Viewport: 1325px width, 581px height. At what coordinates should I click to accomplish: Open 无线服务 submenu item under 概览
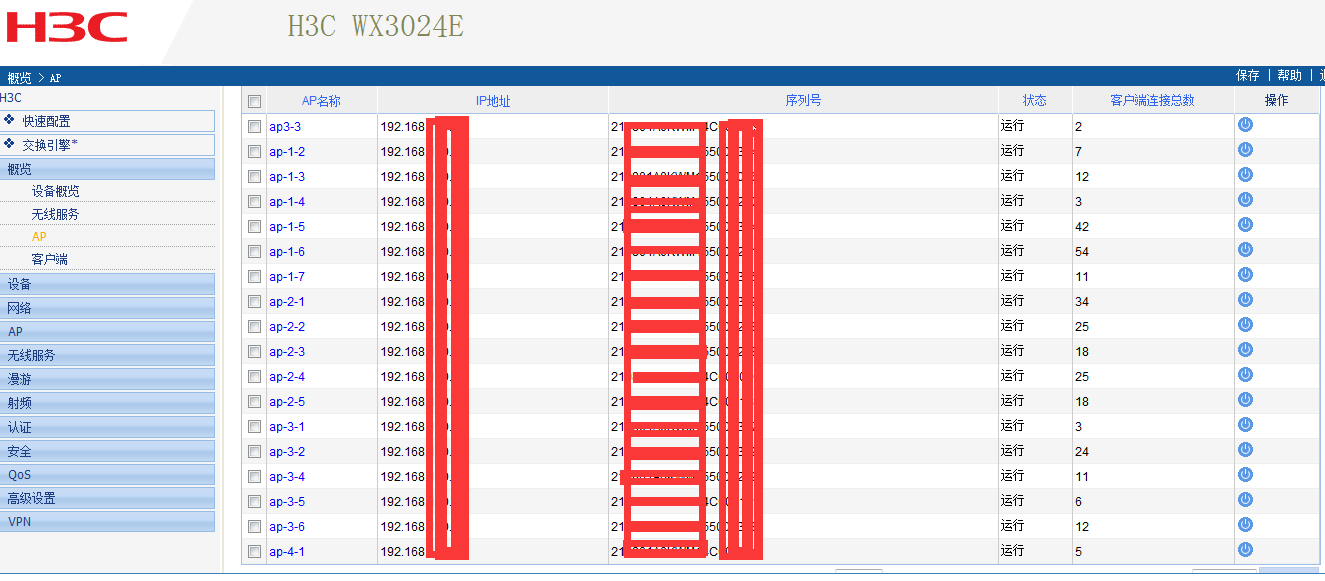coord(55,214)
